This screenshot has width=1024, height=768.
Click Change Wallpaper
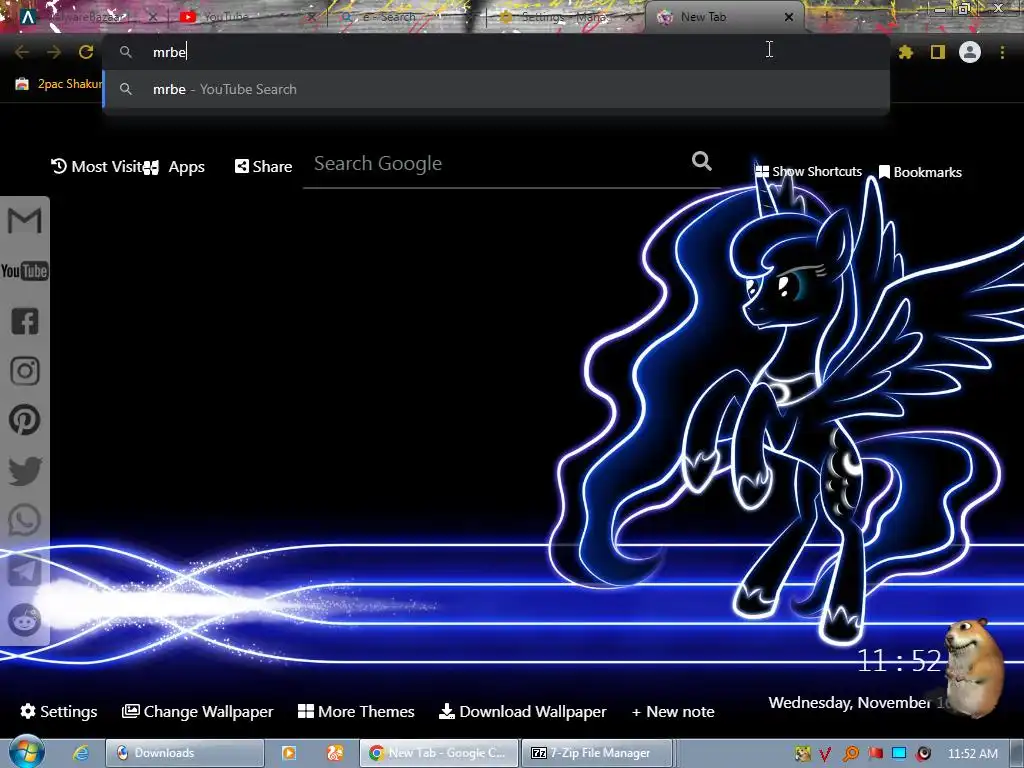click(x=198, y=712)
